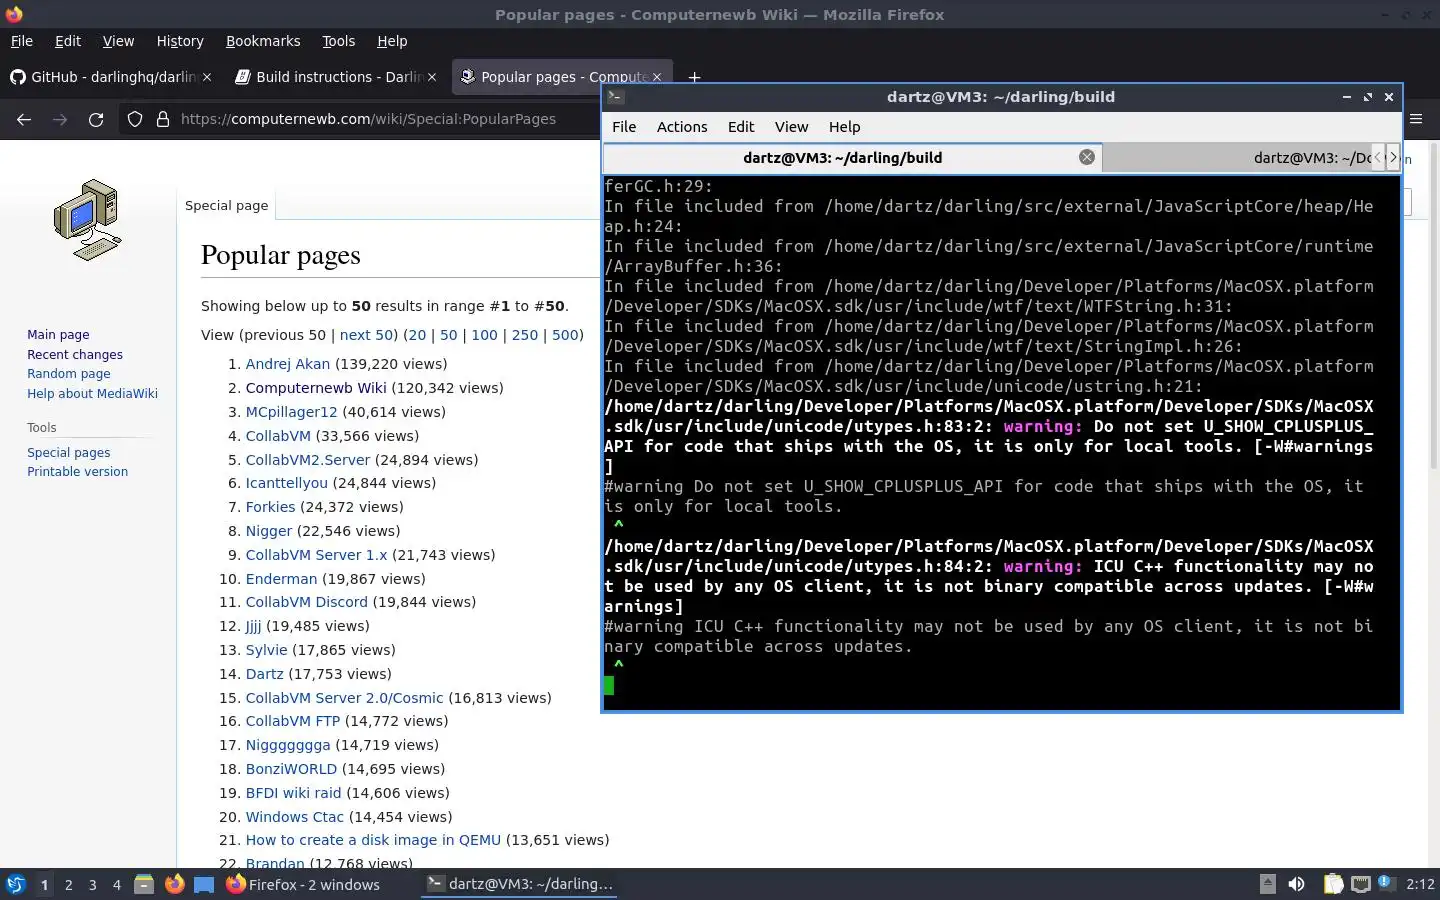The height and width of the screenshot is (900, 1440).
Task: Open the Firefox History menu
Action: [180, 41]
